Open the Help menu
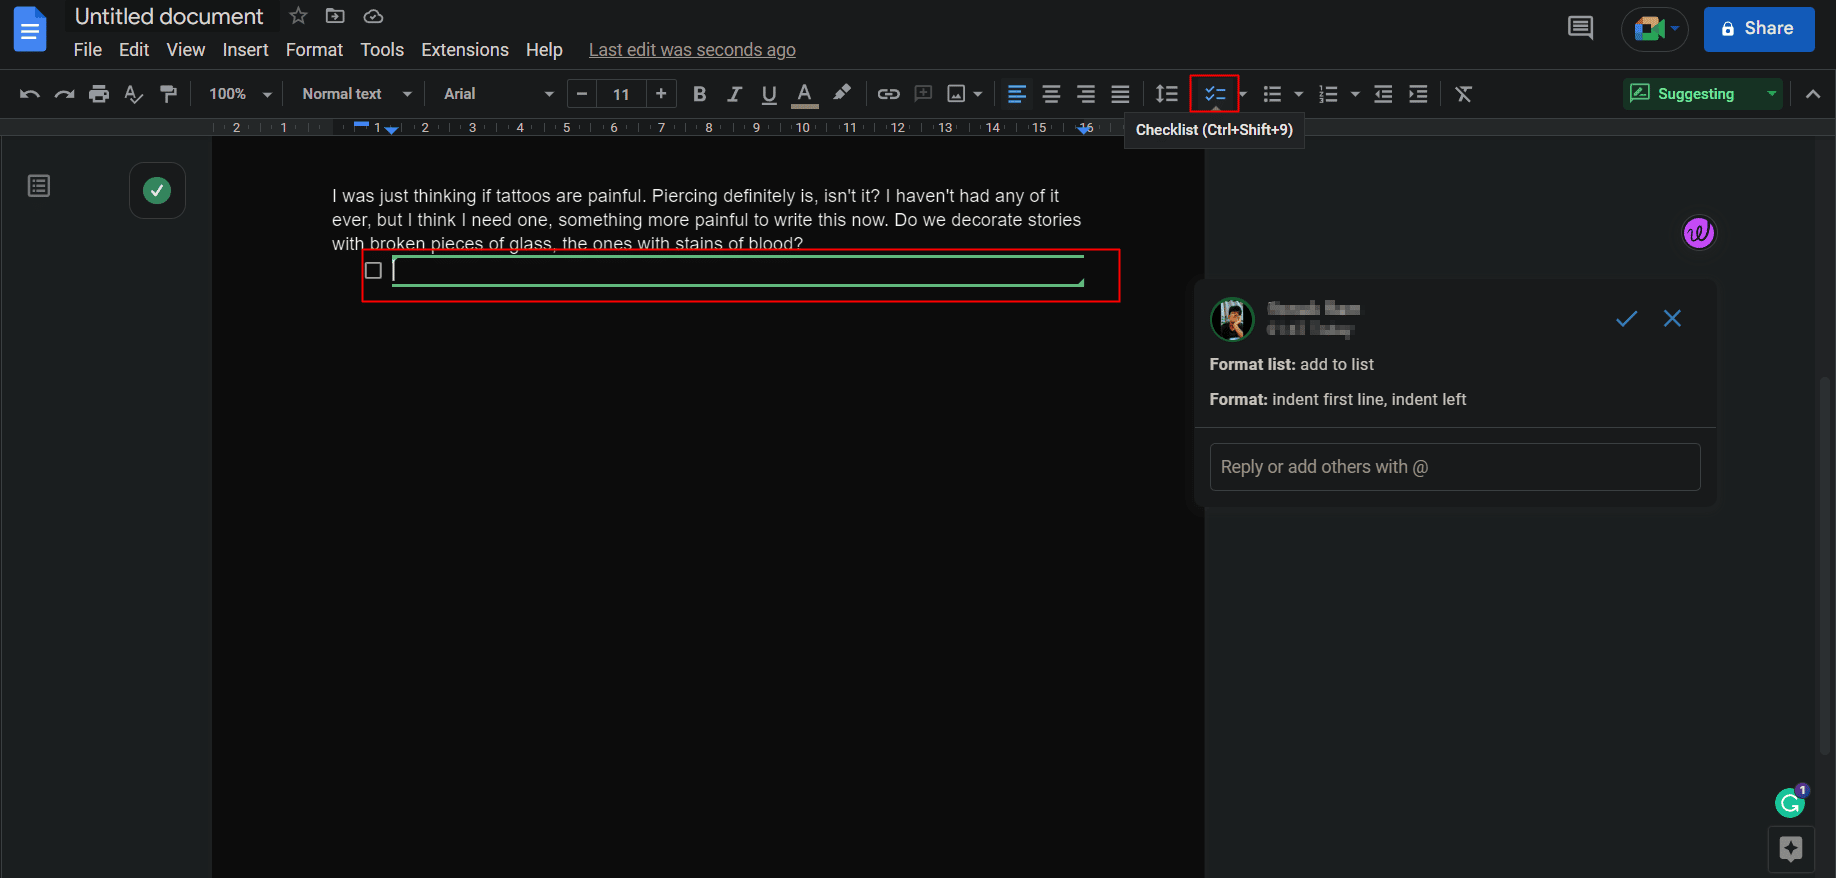 tap(544, 50)
